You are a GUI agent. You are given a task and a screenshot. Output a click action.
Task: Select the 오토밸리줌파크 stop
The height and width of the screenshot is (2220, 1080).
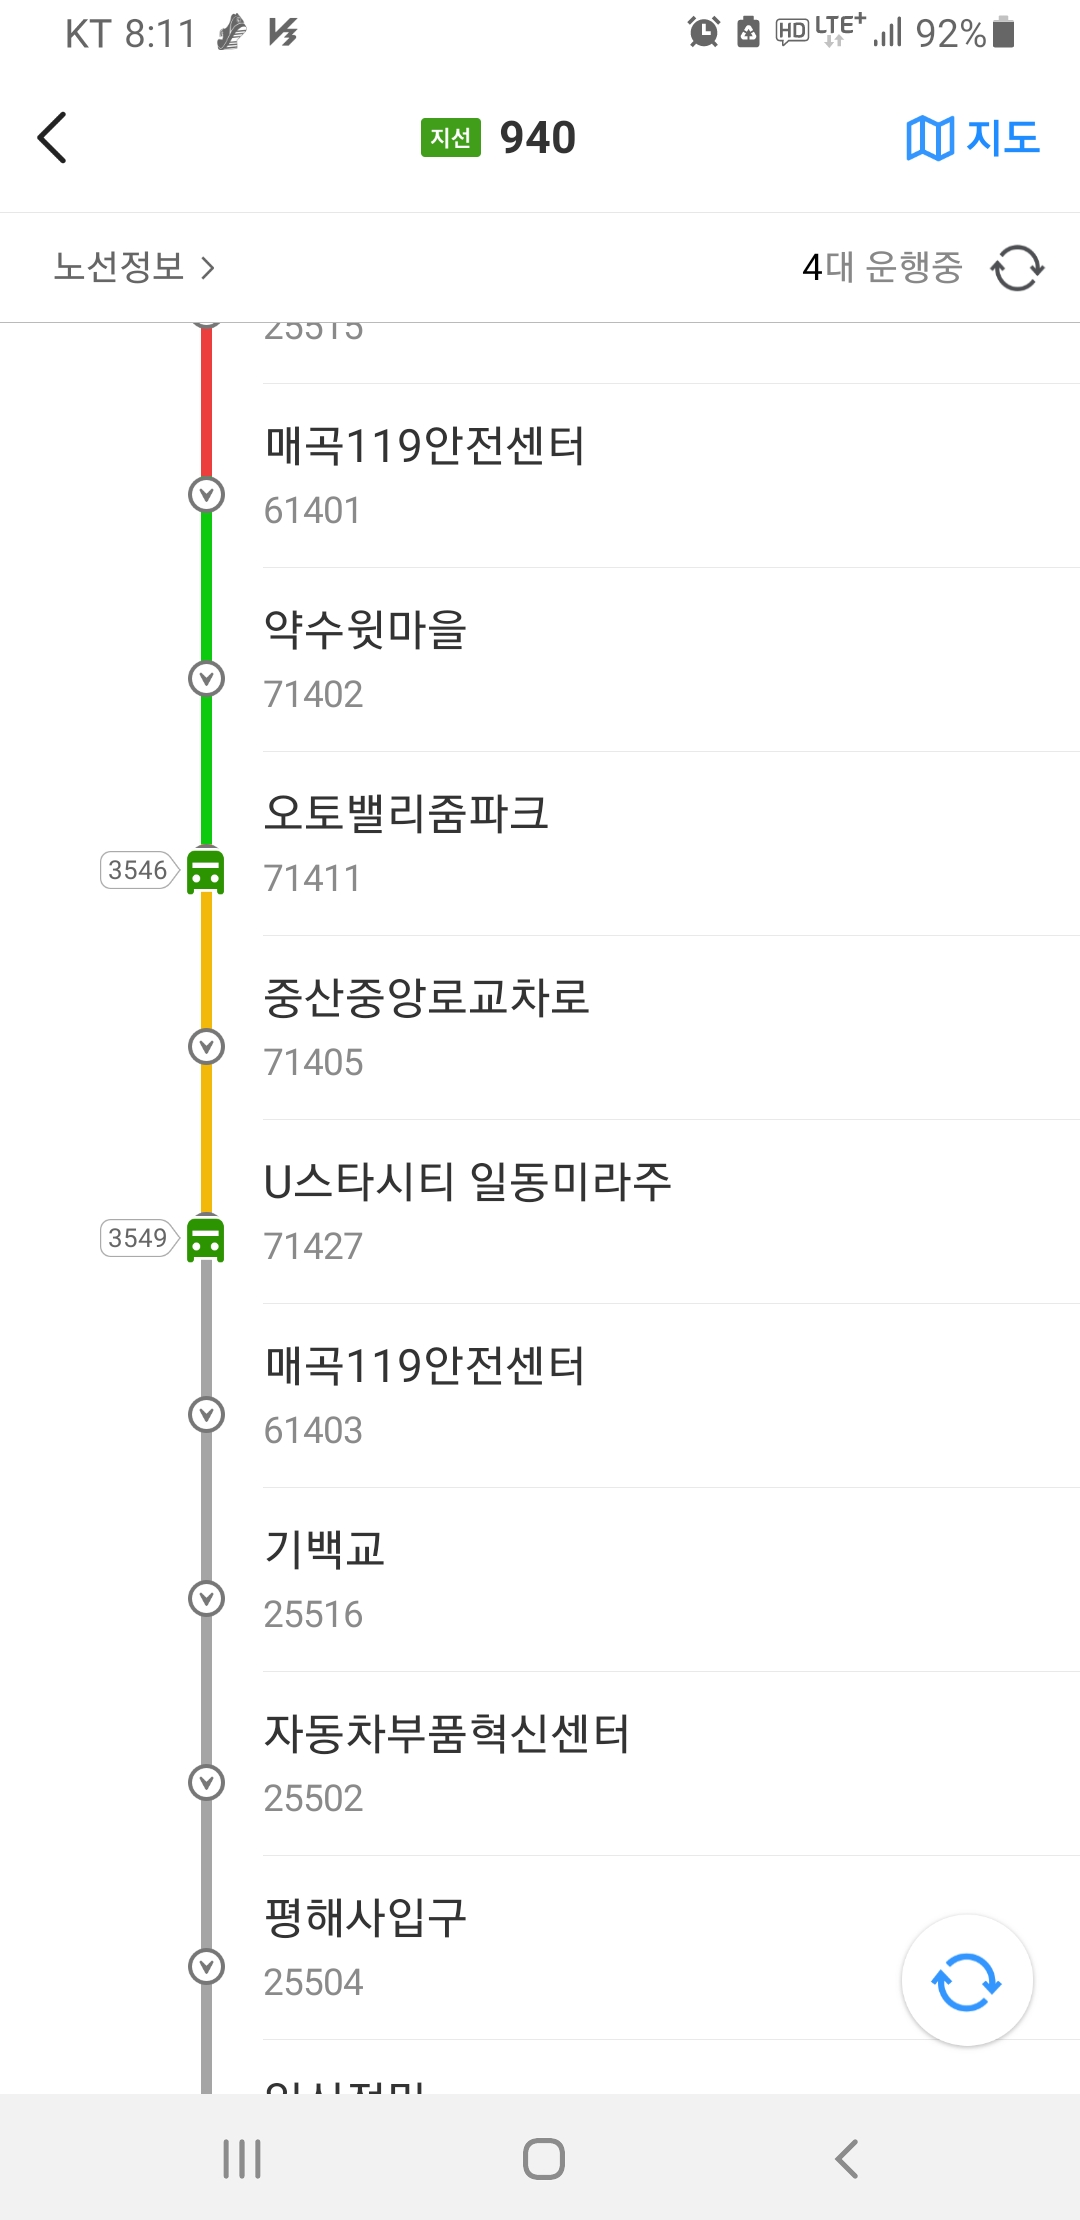(x=670, y=844)
